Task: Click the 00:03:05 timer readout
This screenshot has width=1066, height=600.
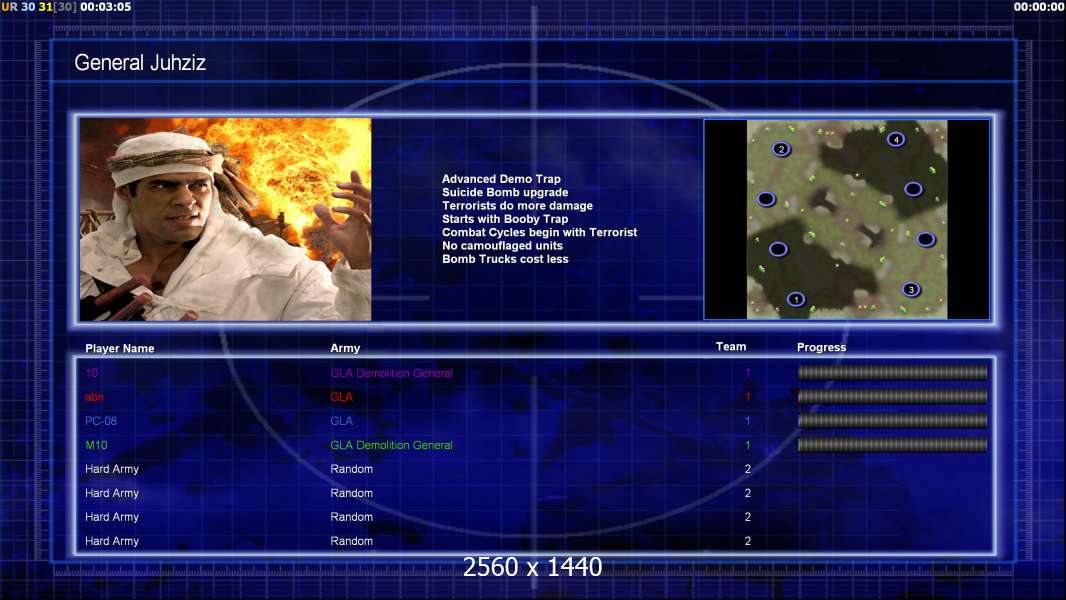Action: (x=105, y=7)
